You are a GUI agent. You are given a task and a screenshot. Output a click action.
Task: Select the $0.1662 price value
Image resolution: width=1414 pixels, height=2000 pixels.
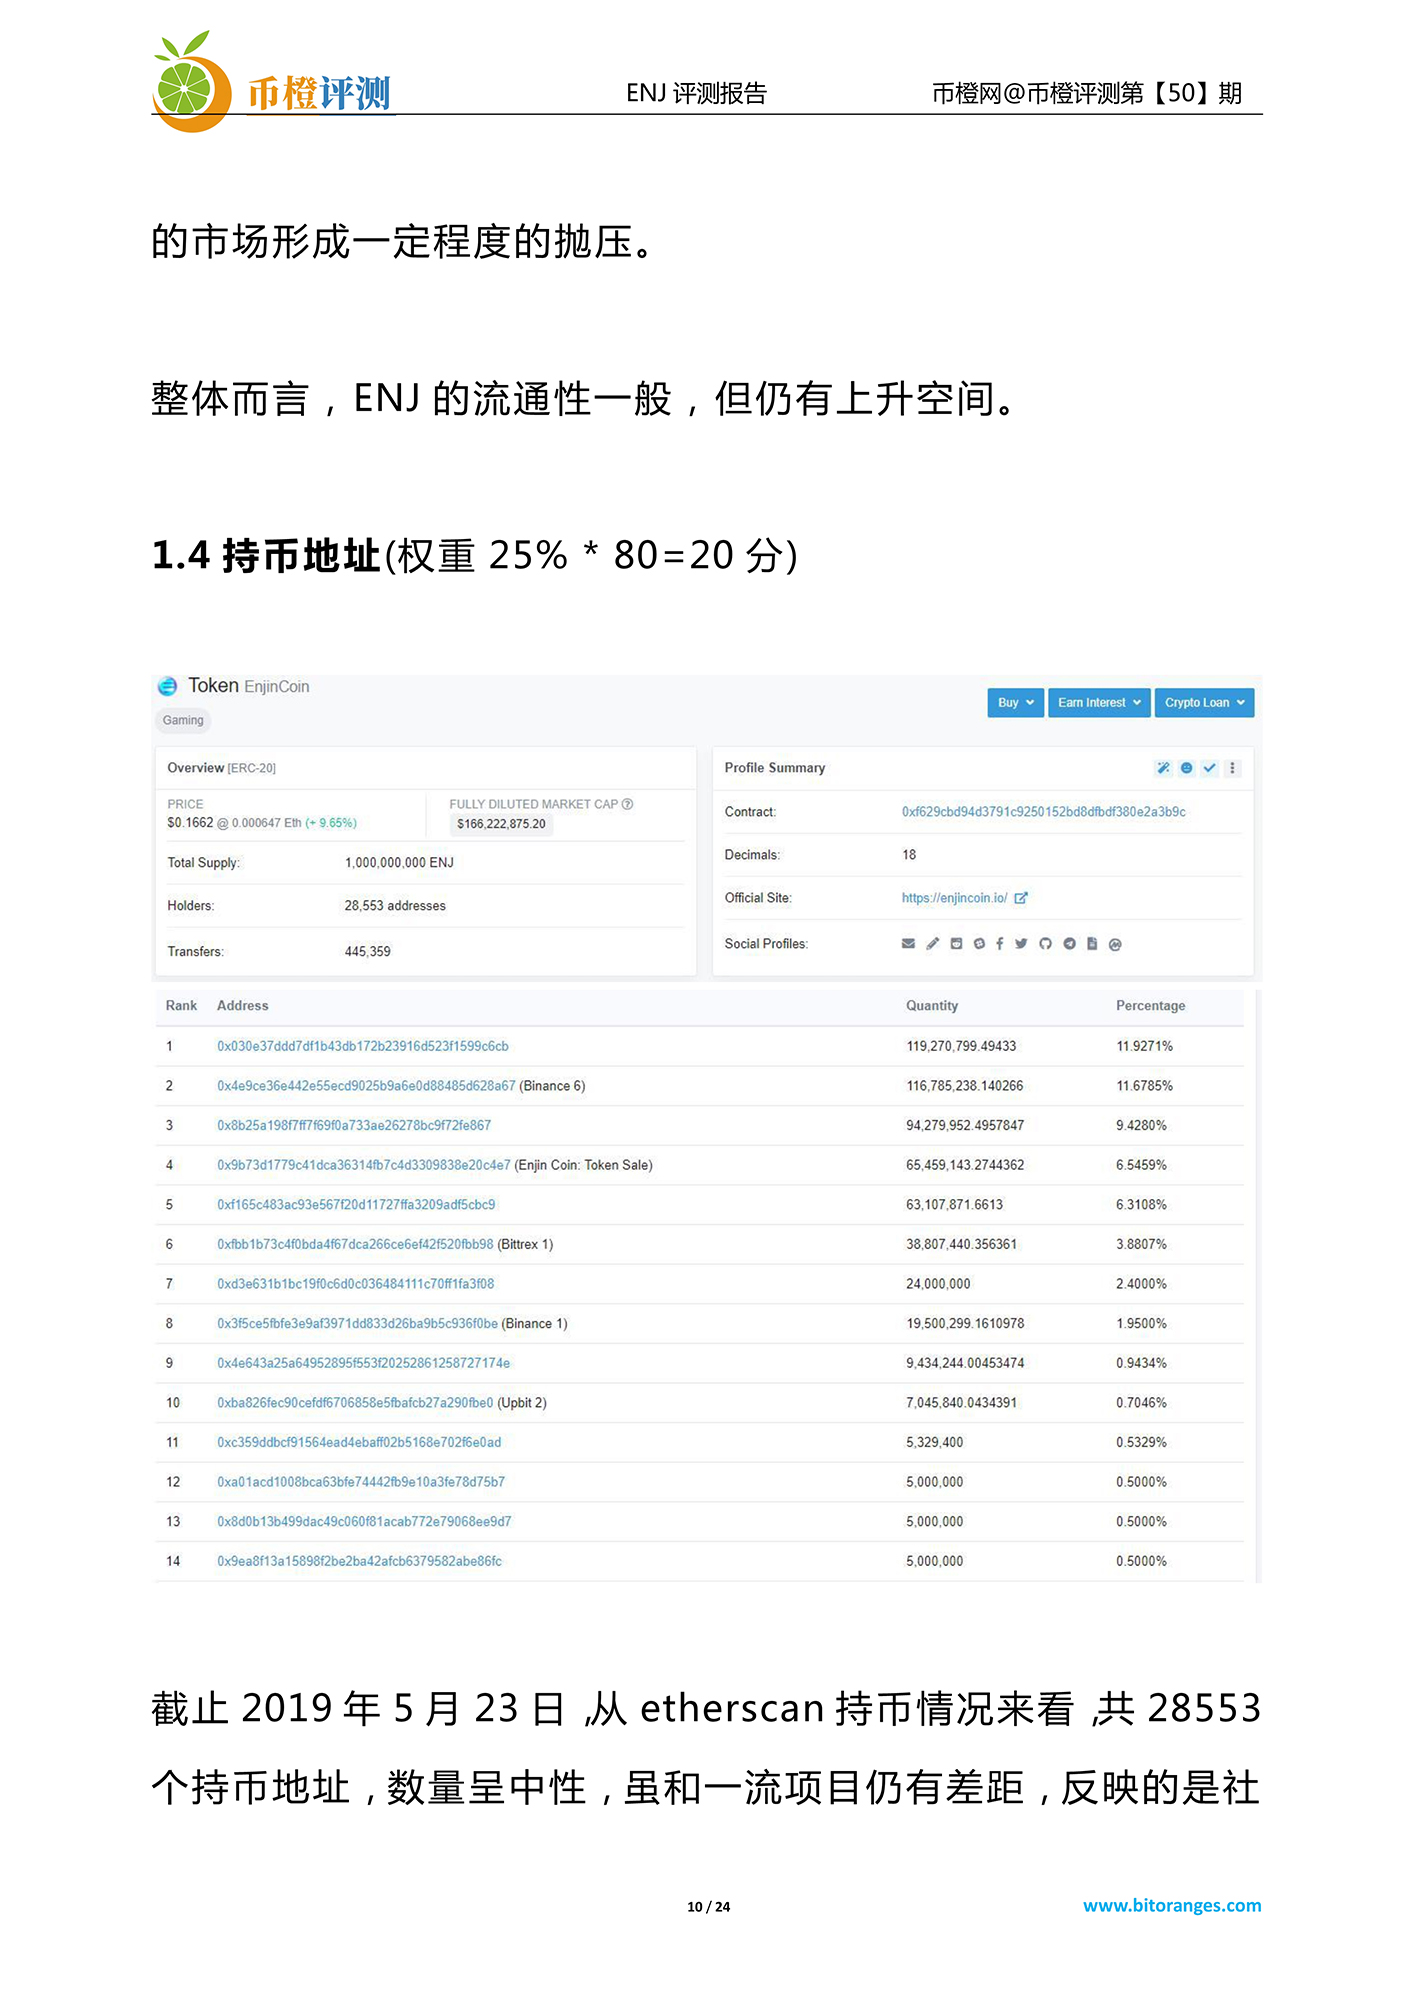(x=190, y=823)
